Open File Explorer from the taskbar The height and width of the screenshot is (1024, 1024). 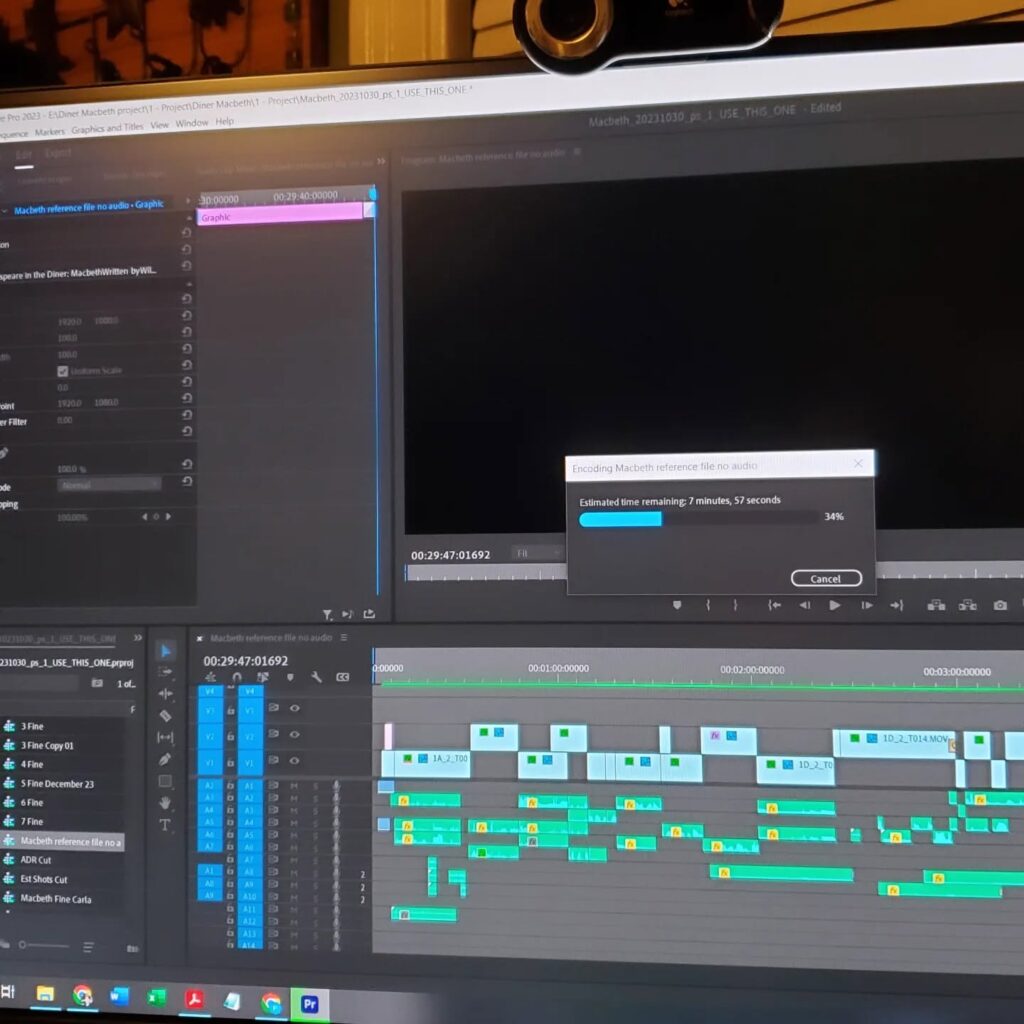tap(45, 993)
